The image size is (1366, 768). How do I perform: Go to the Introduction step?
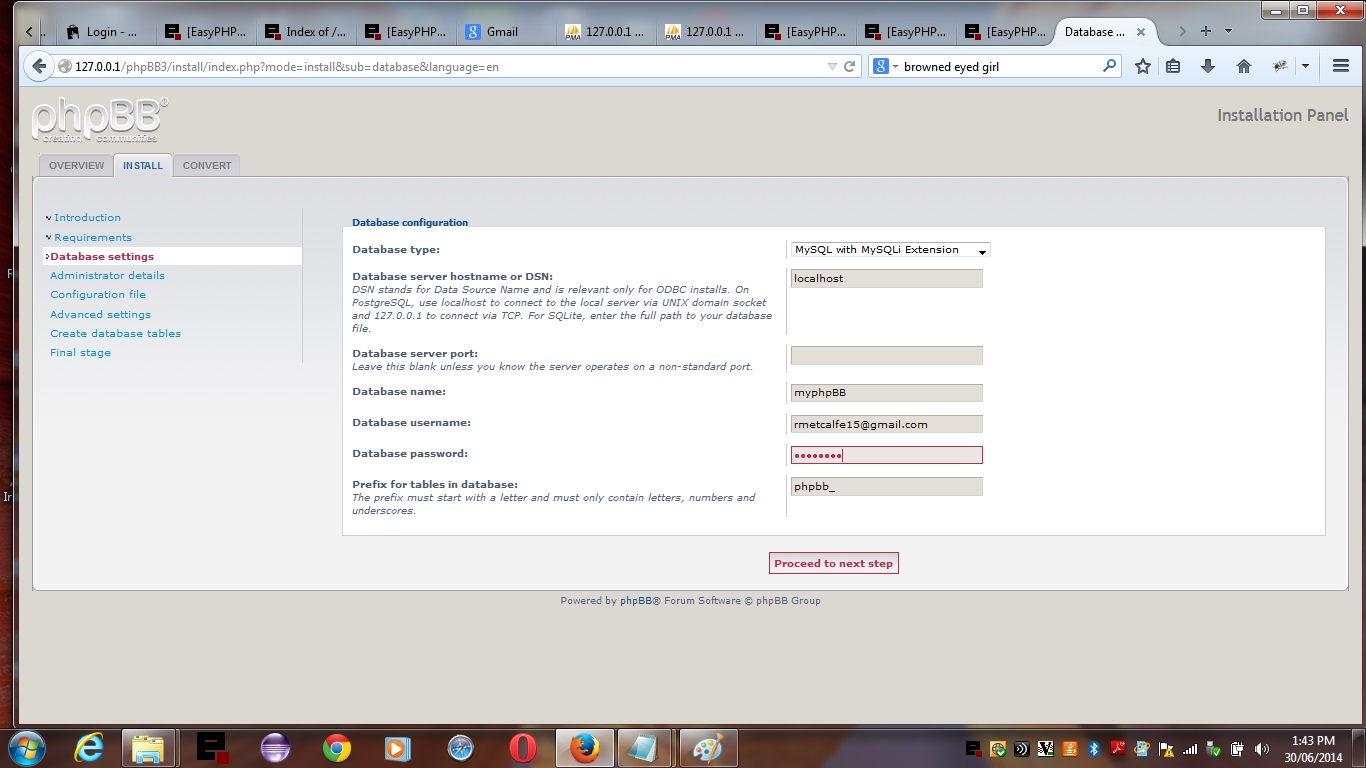click(x=87, y=218)
